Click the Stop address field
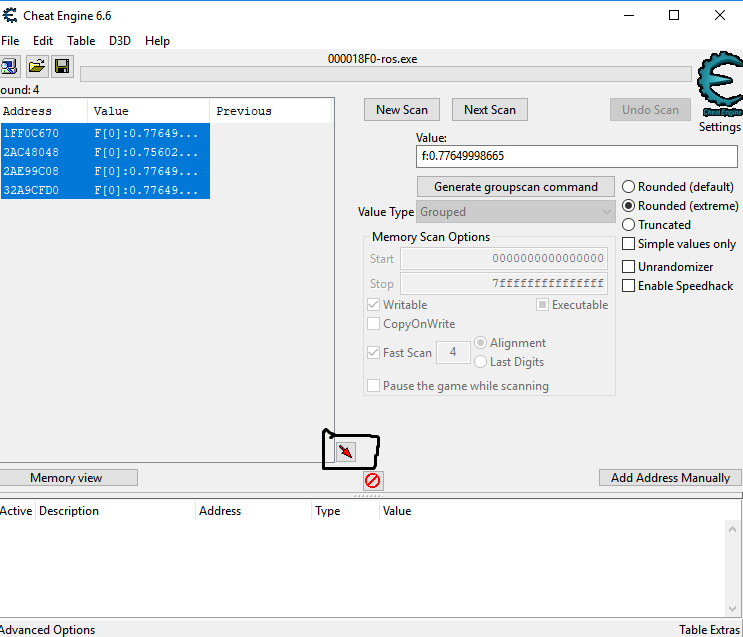 (504, 283)
